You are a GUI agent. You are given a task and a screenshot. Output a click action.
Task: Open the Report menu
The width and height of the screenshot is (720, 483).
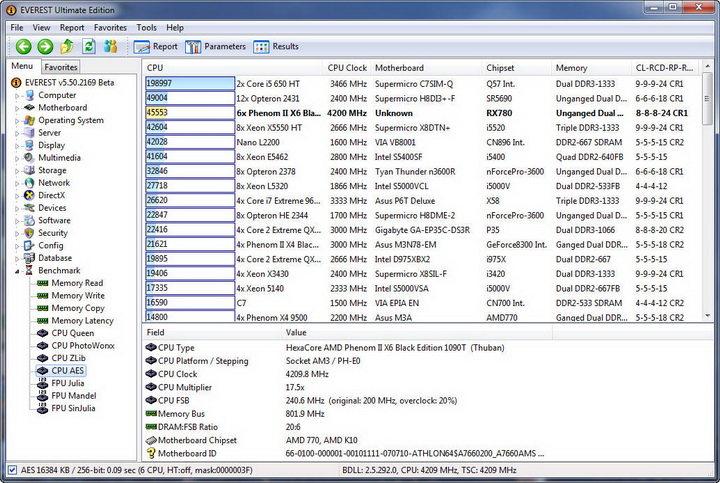72,28
